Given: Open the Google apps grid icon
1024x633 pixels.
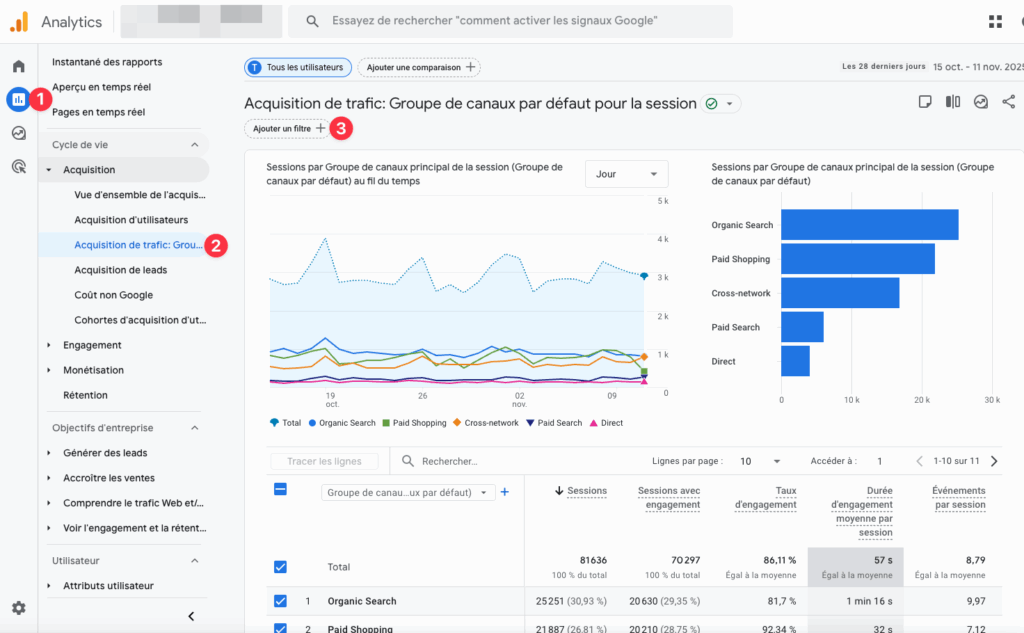Looking at the screenshot, I should (x=995, y=21).
